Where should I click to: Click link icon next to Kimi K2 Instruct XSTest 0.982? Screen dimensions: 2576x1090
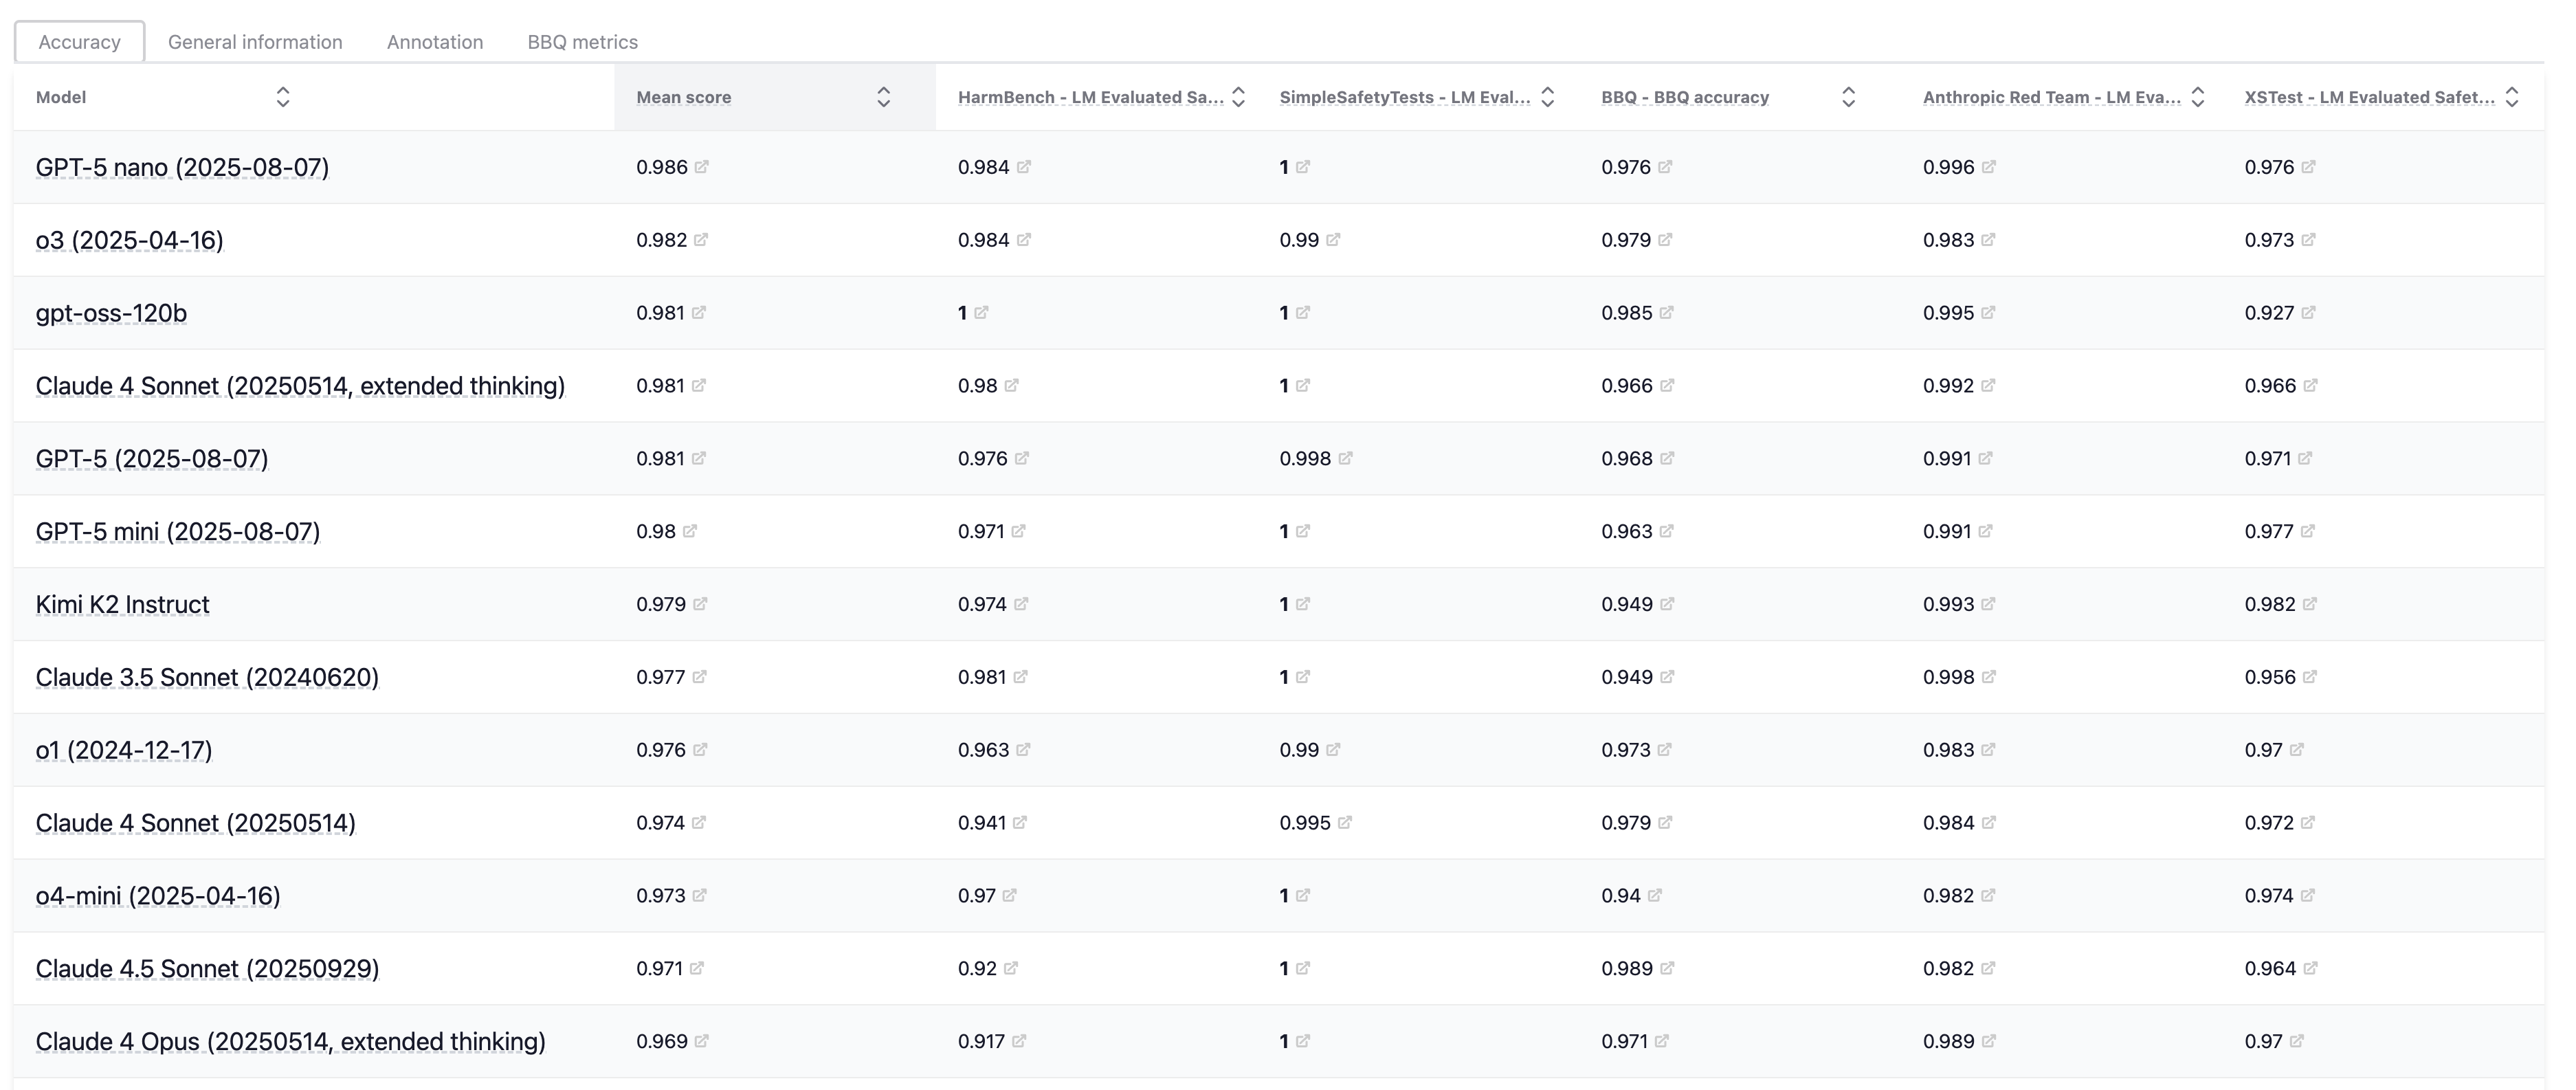pos(2309,604)
